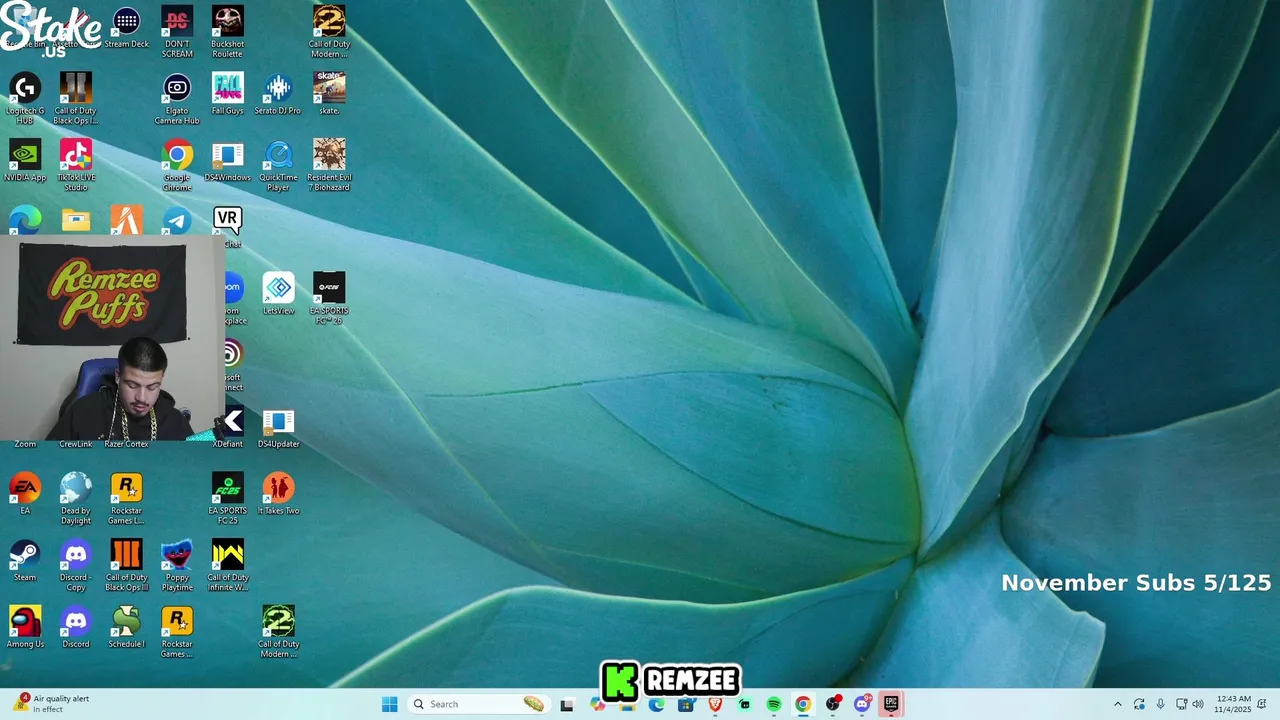Select the XDefiant desktop shortcut
This screenshot has width=1280, height=720.
pos(229,428)
